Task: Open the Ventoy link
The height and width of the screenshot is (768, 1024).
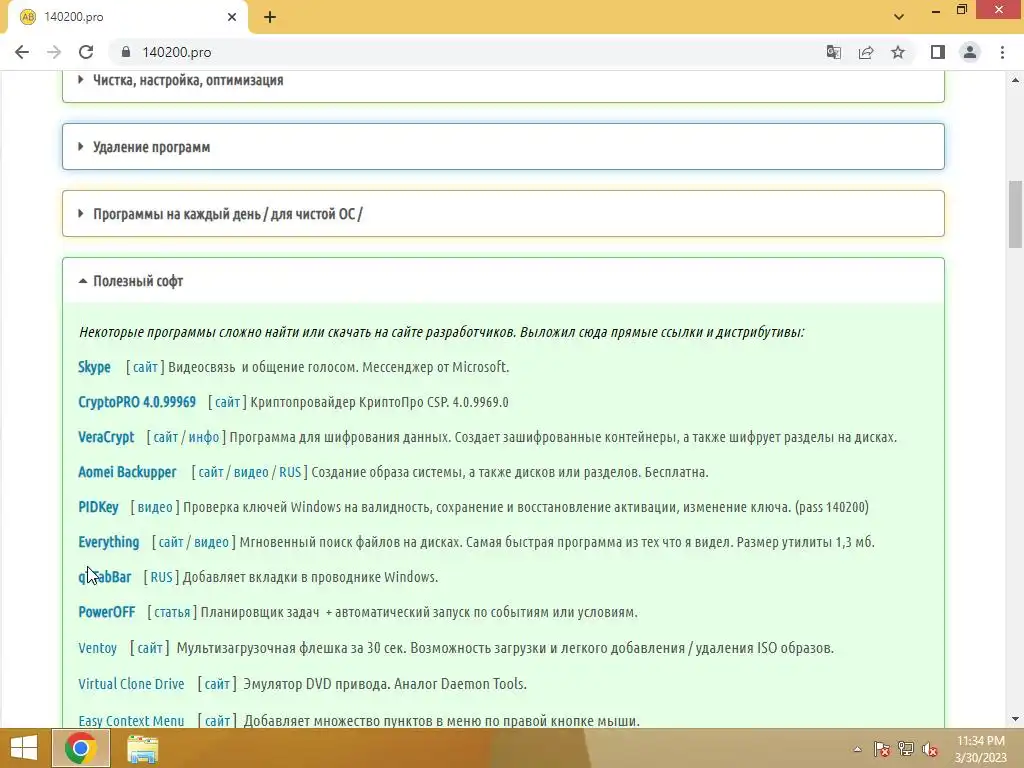Action: (97, 648)
